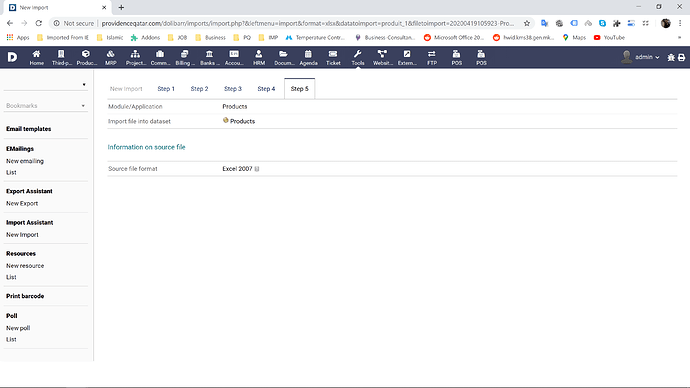Expand the sidebar search dropdown arrow

click(84, 84)
